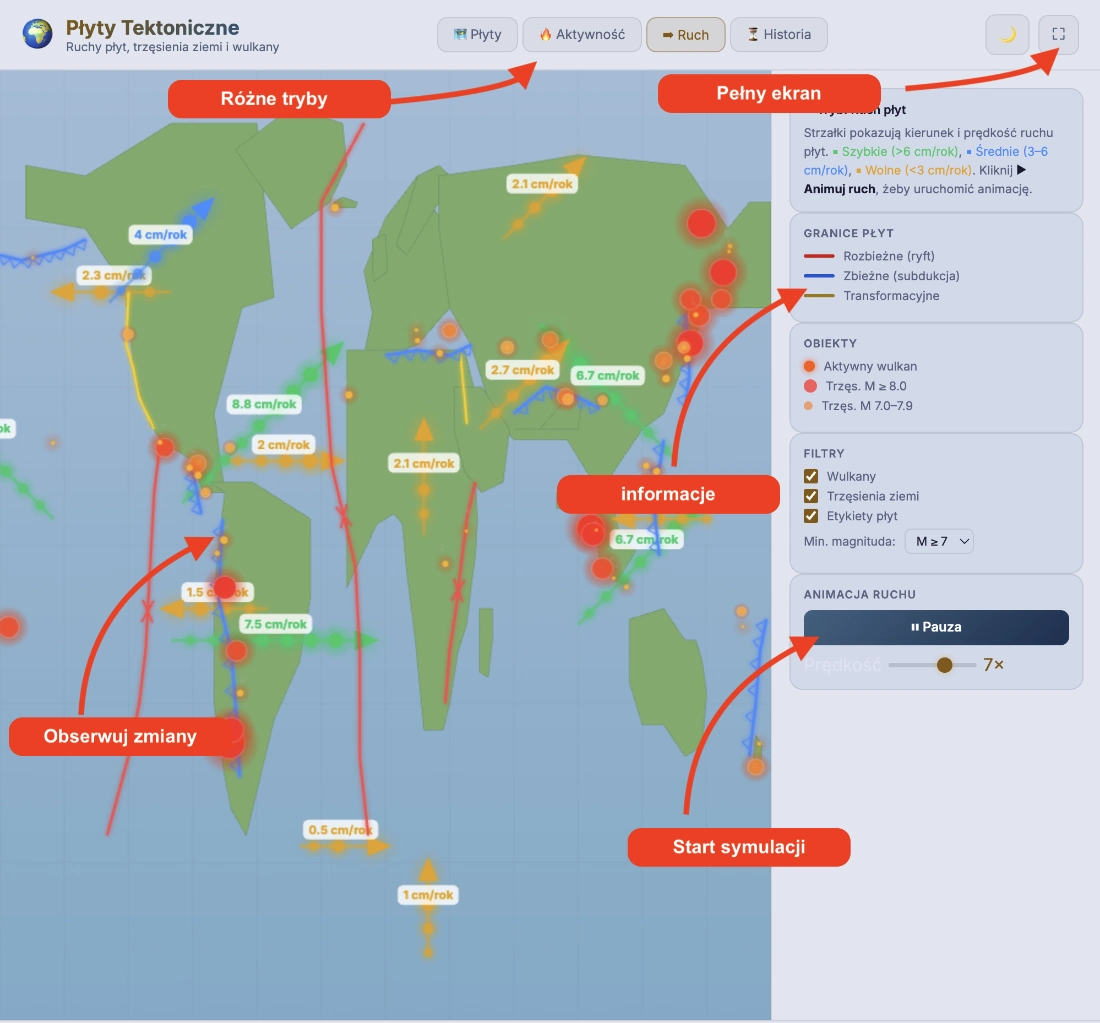Uncheck the Wulkany filter checkbox
Viewport: 1100px width, 1023px height.
(x=812, y=477)
